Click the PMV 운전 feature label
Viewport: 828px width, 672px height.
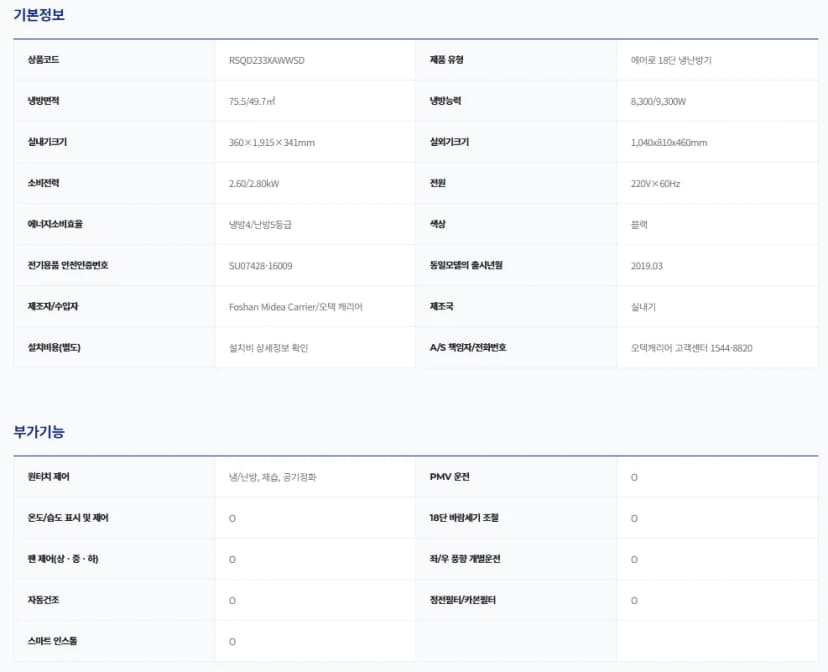(449, 477)
